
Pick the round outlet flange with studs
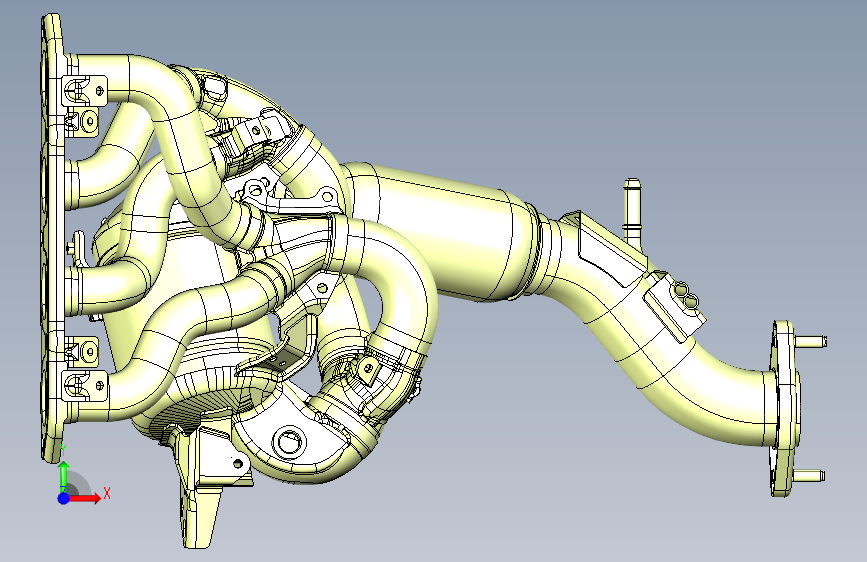(x=784, y=408)
